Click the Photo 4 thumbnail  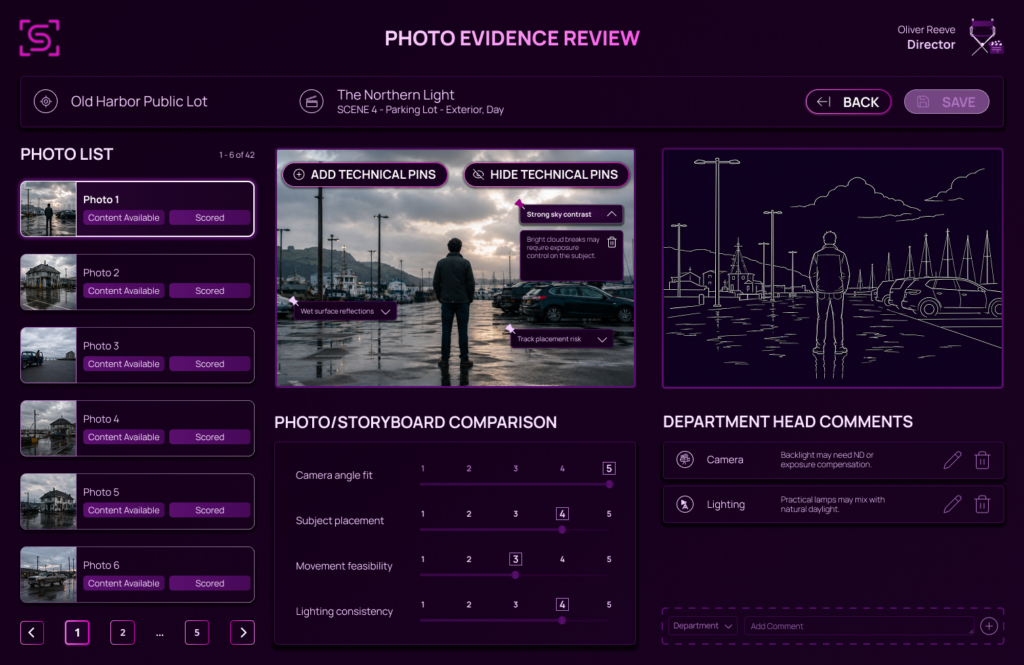tap(48, 429)
